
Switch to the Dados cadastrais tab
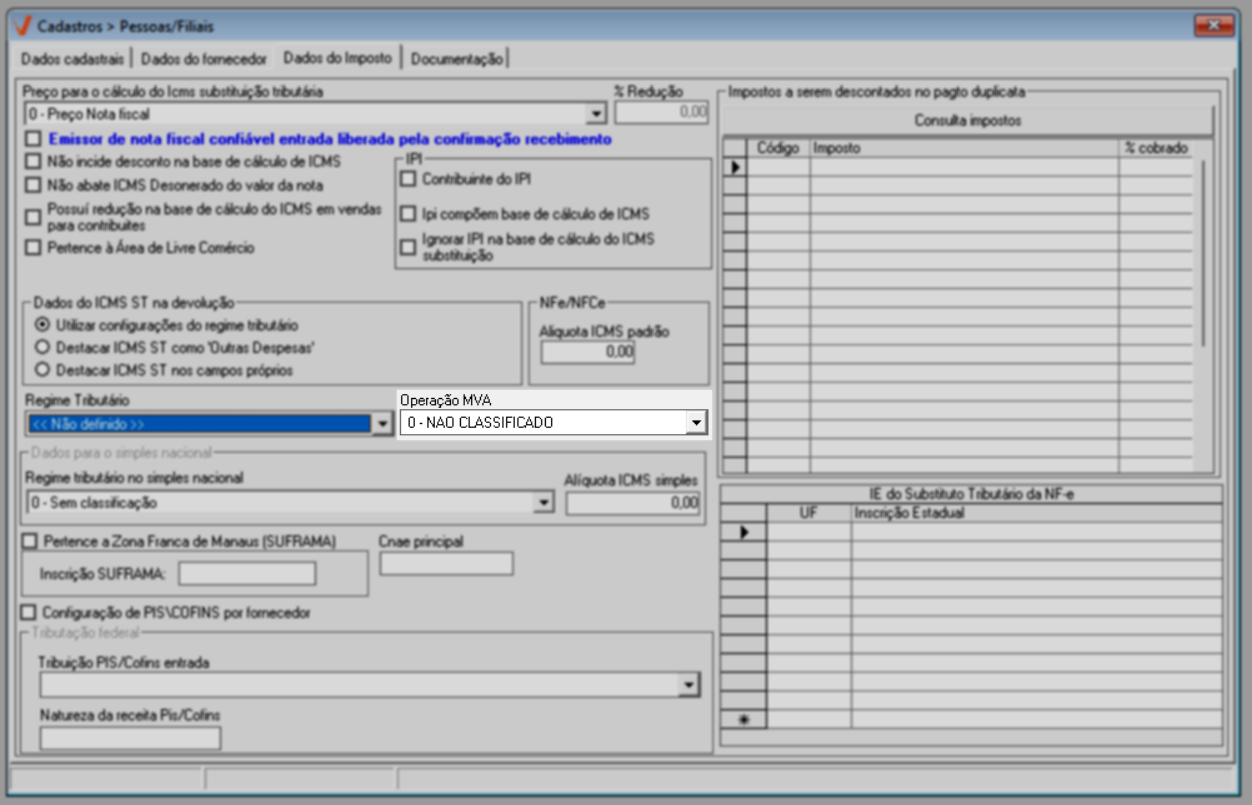click(x=75, y=59)
